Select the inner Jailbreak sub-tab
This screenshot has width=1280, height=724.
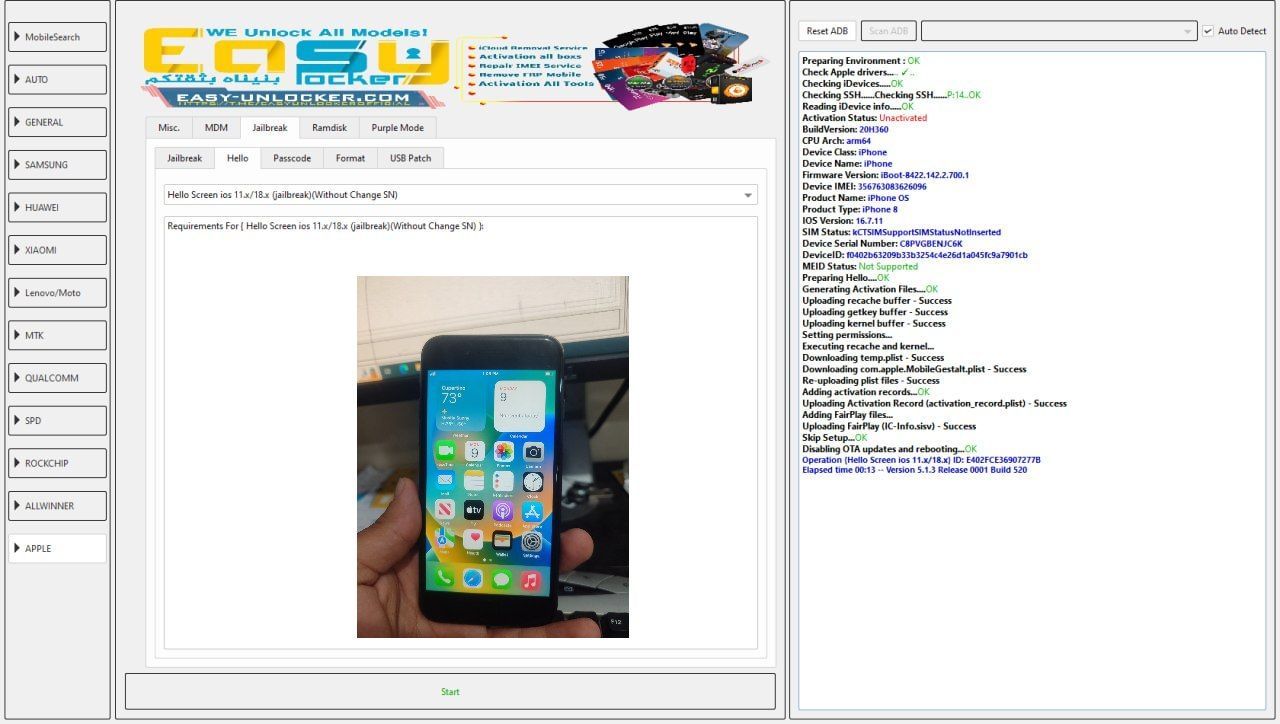(184, 158)
